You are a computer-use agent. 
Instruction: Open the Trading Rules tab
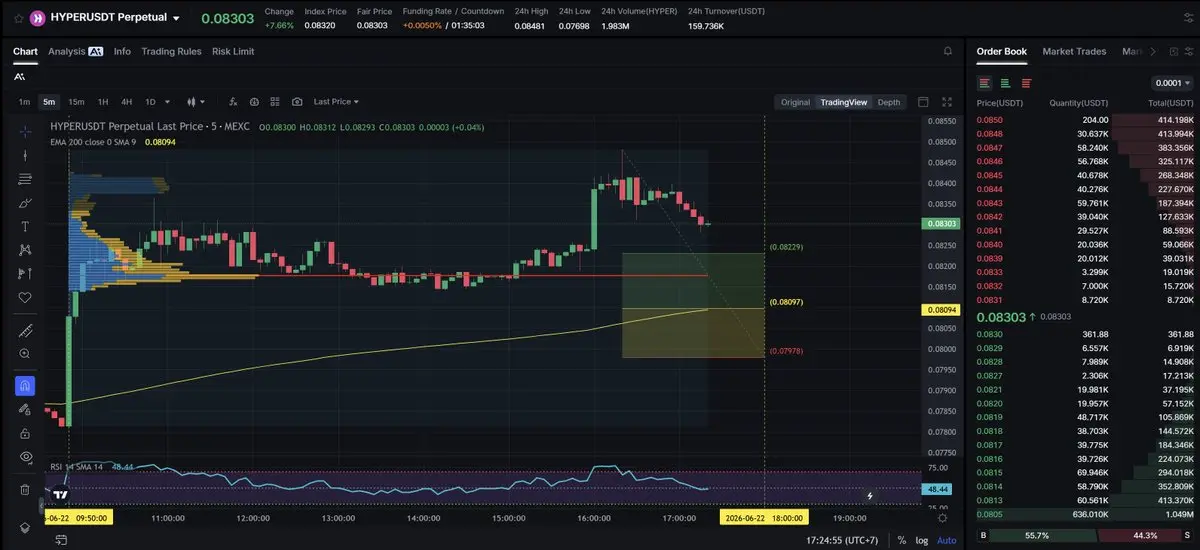click(171, 51)
